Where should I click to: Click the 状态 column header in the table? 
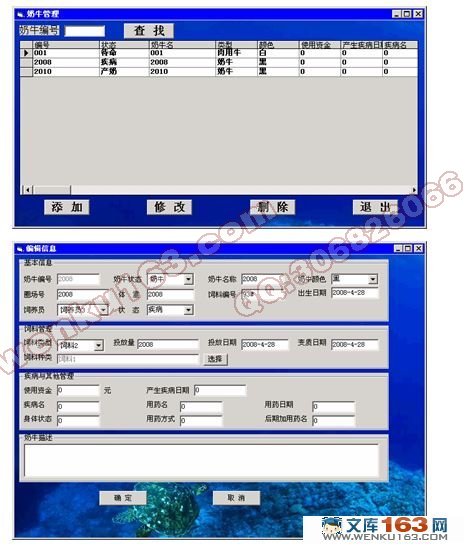click(125, 45)
